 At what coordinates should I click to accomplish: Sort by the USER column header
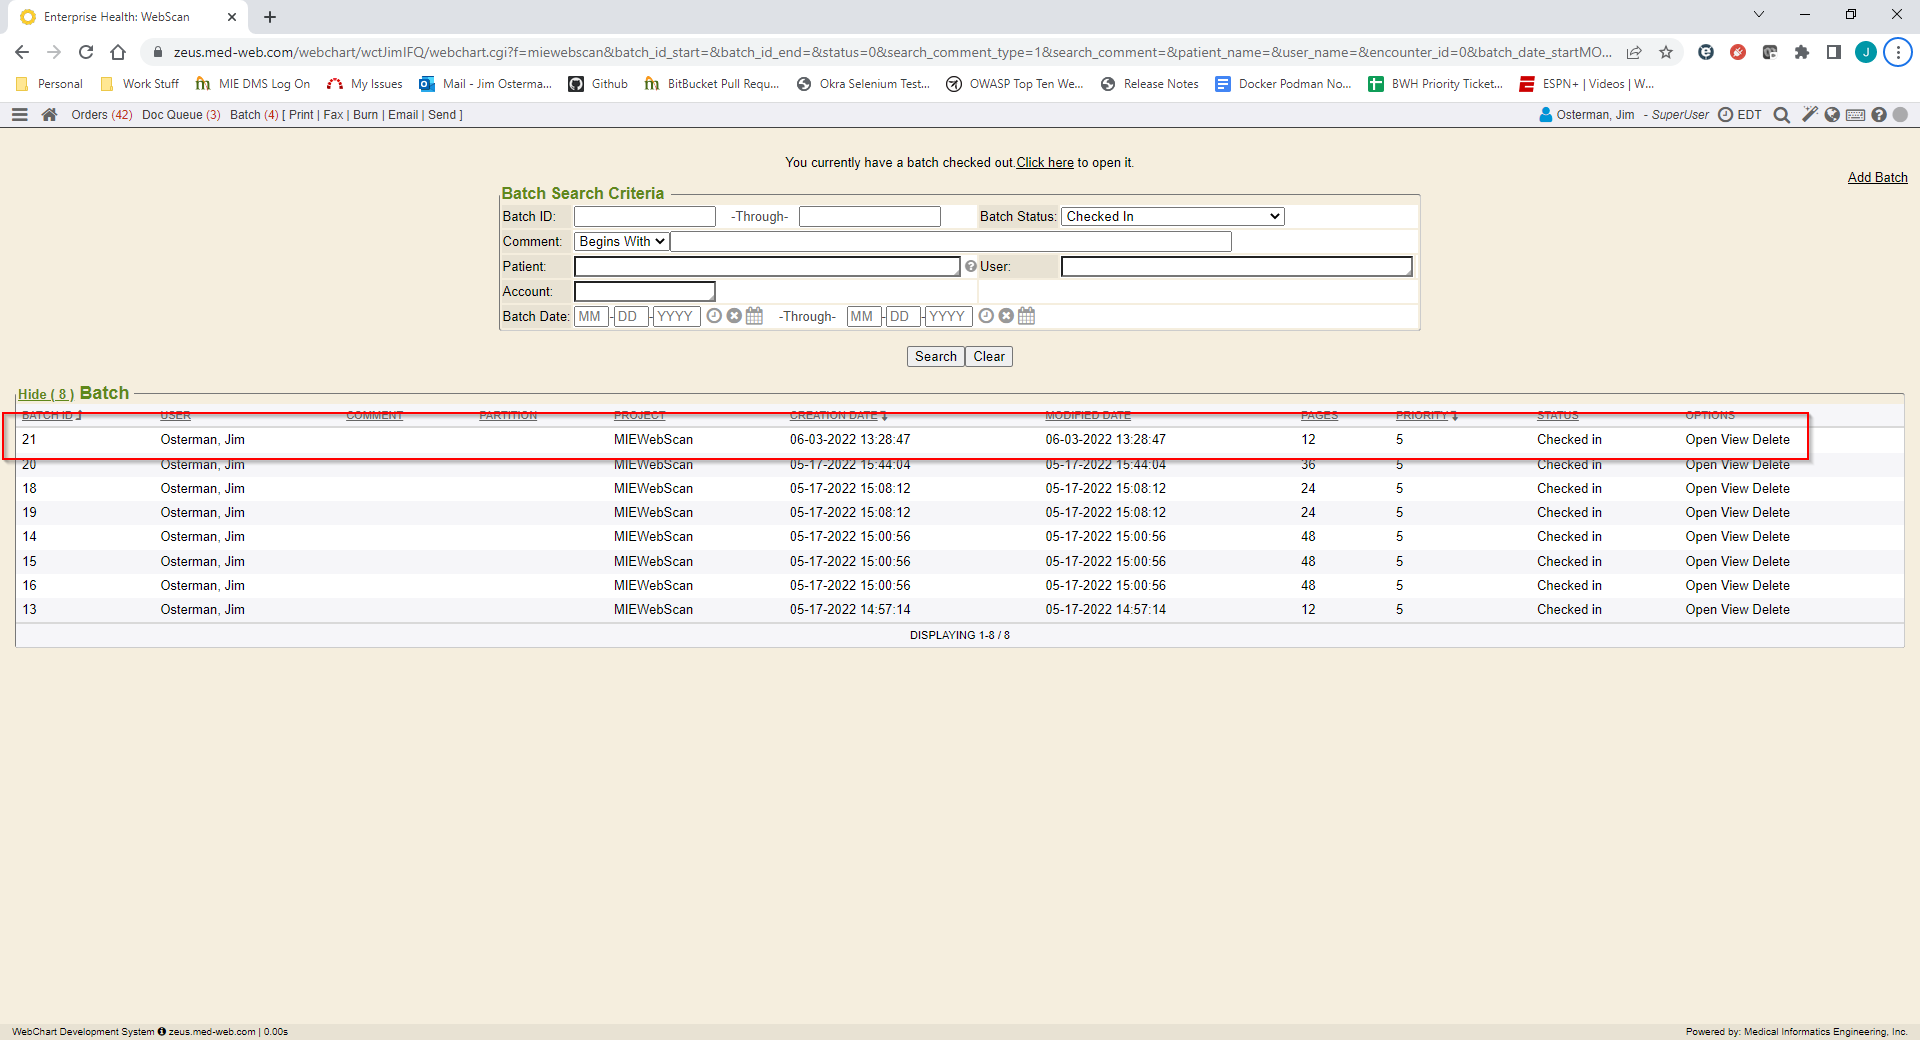coord(175,415)
